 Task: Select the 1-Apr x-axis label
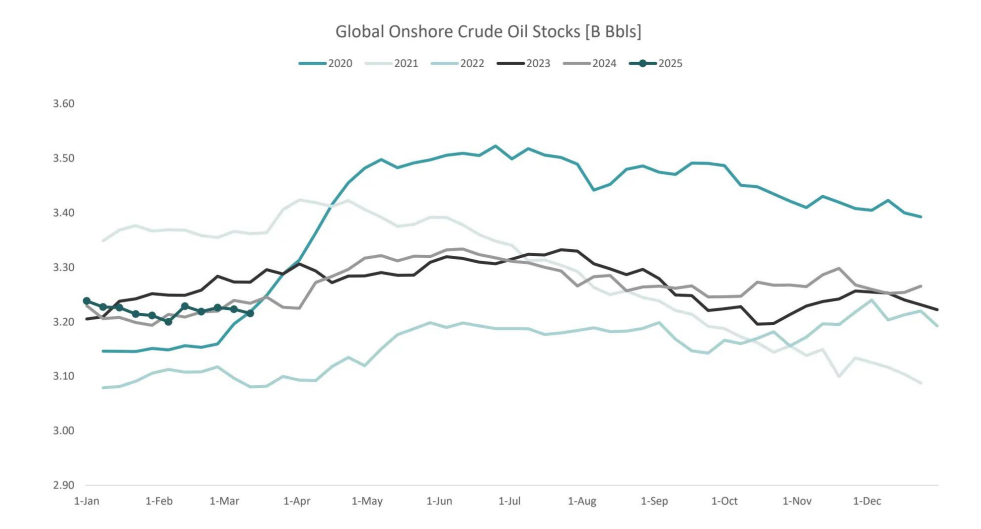tap(298, 500)
